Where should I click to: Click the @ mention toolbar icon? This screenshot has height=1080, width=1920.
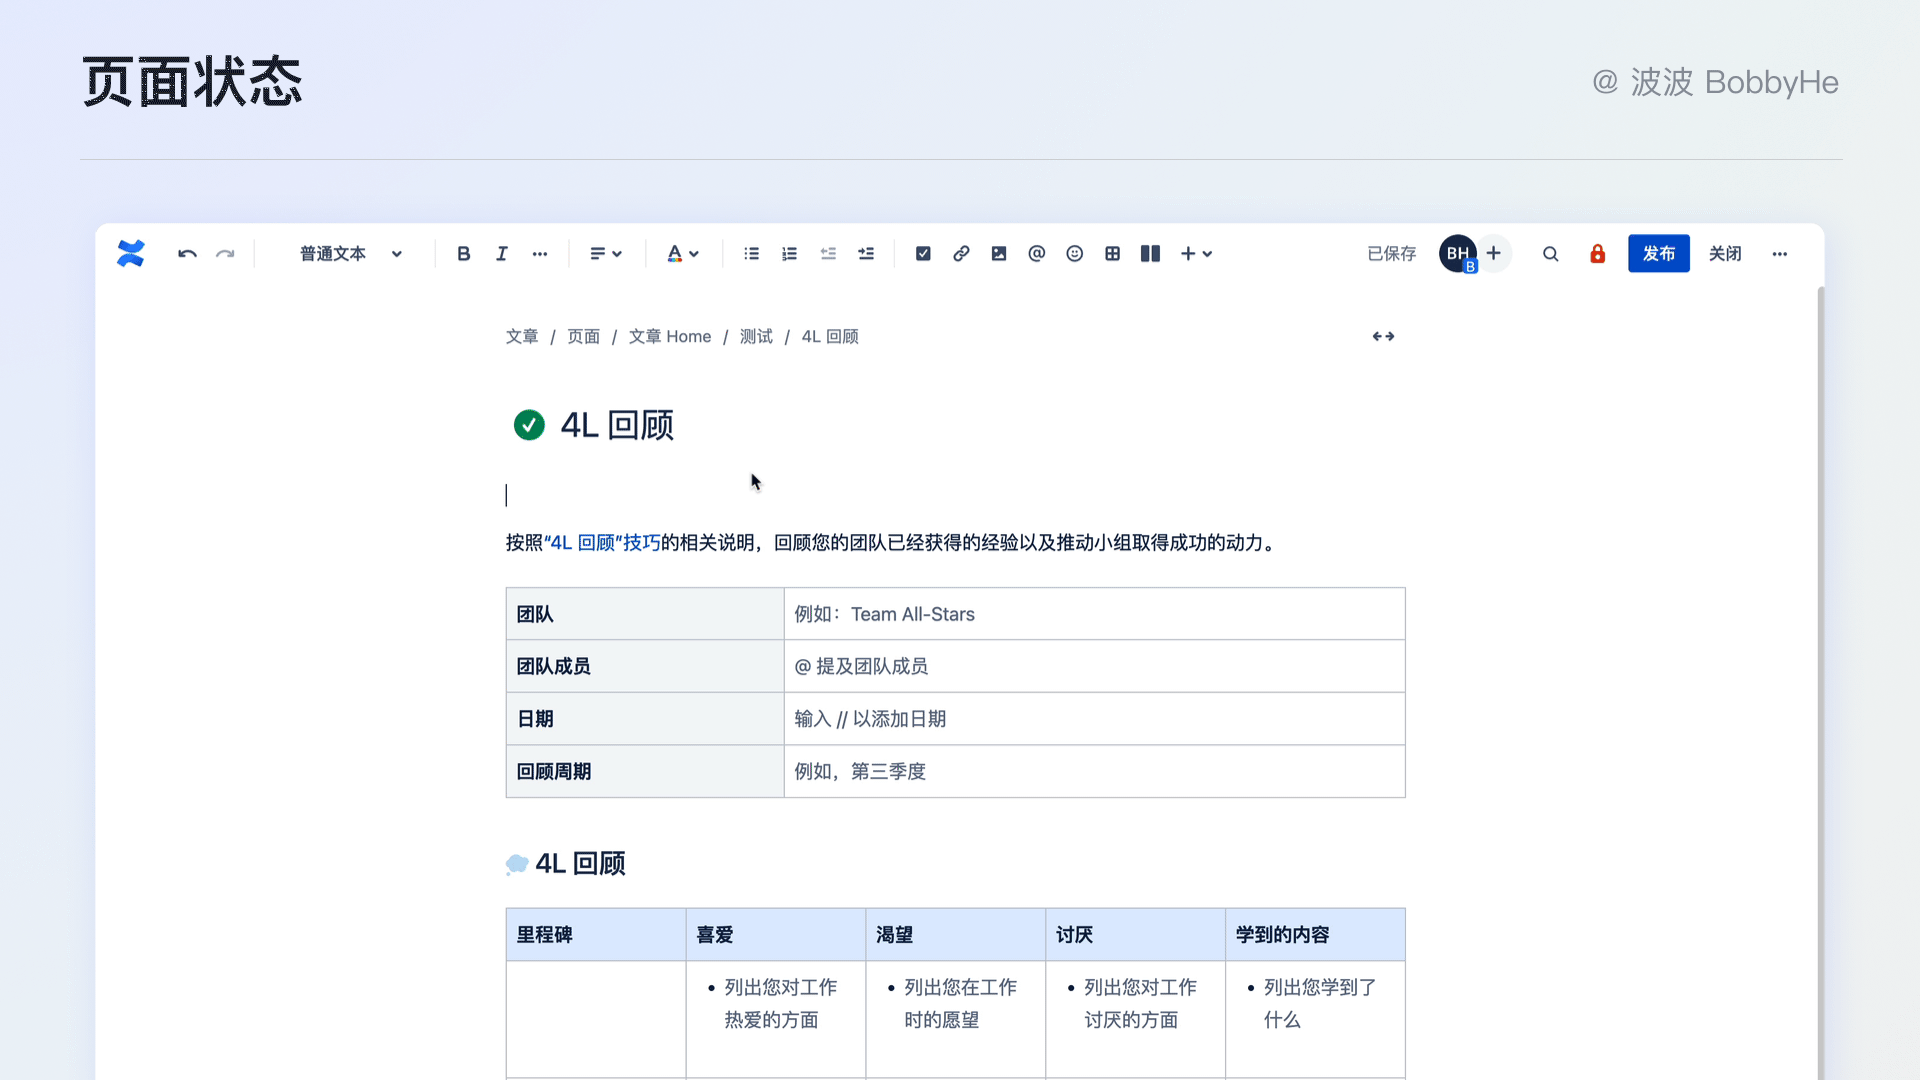pos(1037,254)
